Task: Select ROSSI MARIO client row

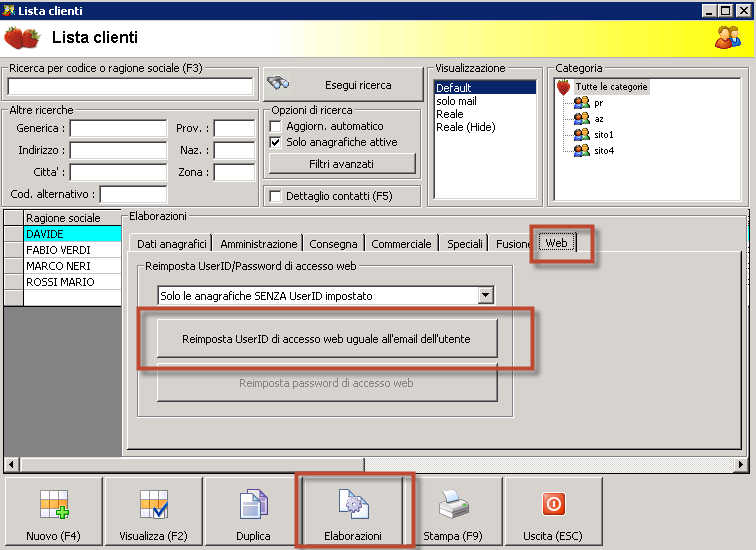Action: (x=72, y=282)
